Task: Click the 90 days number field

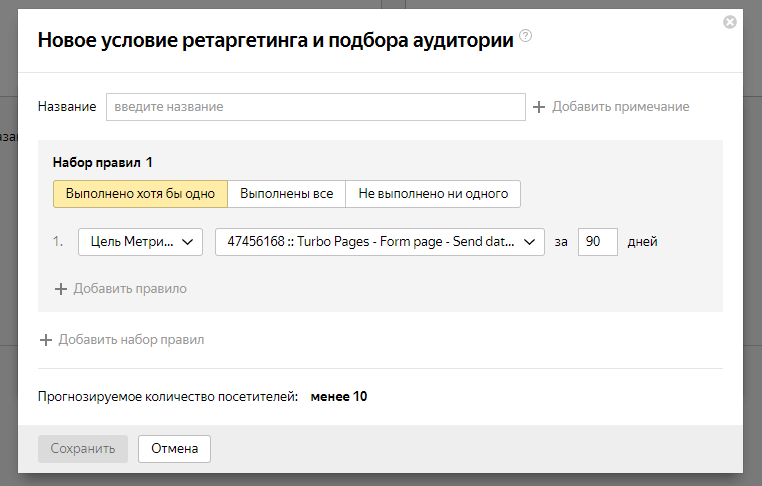Action: [598, 242]
